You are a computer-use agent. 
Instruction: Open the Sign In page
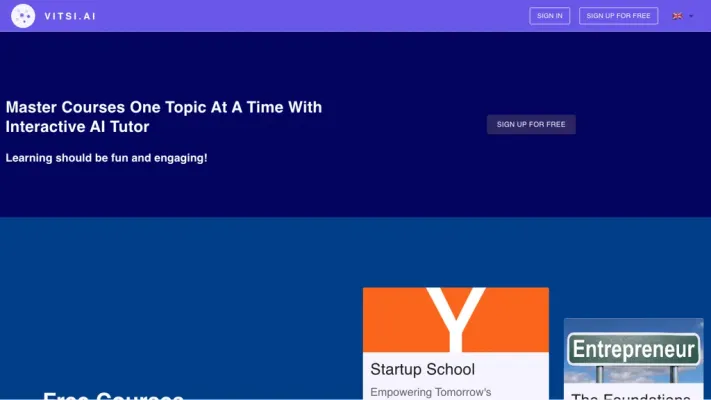549,16
